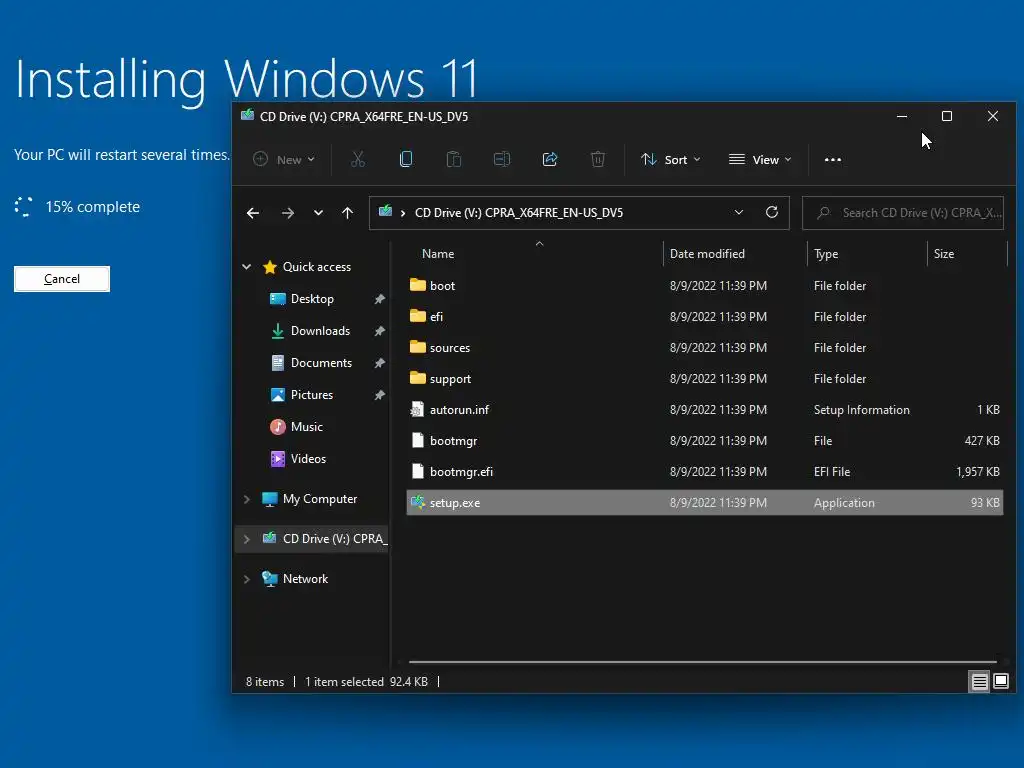The width and height of the screenshot is (1024, 768).
Task: Select the bootmgr file name
Action: [453, 441]
